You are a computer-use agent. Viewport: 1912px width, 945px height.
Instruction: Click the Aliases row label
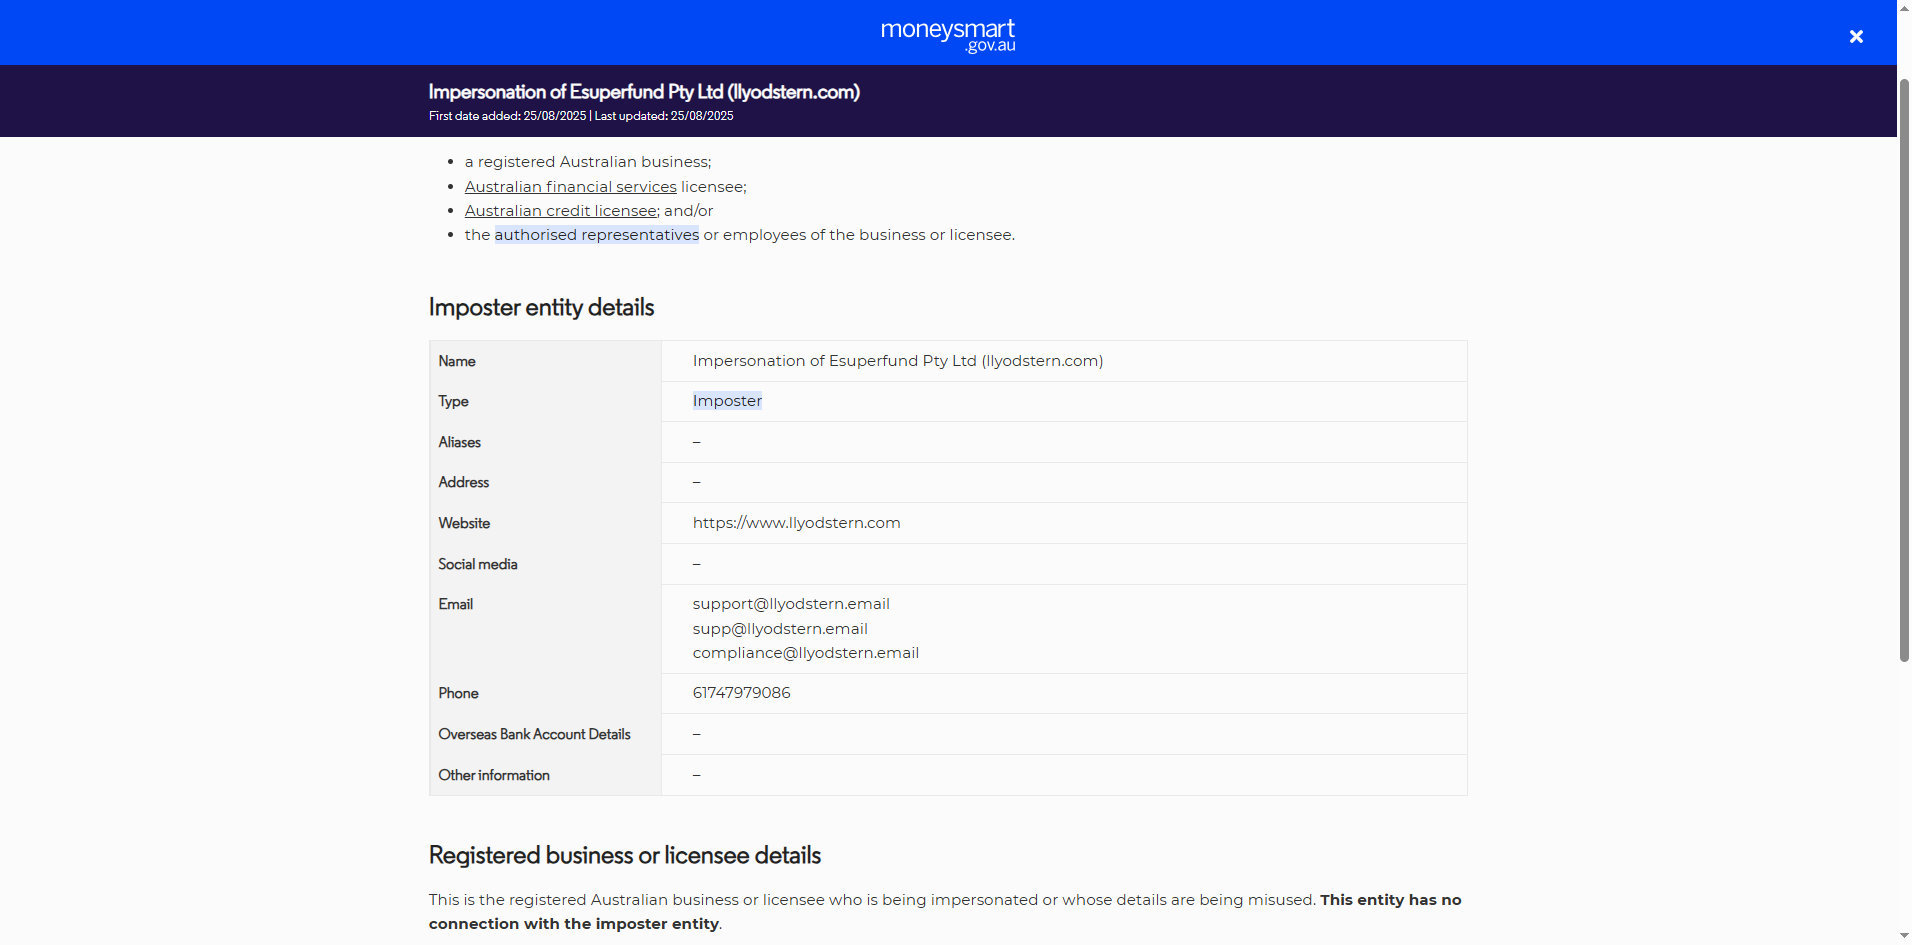pyautogui.click(x=459, y=442)
